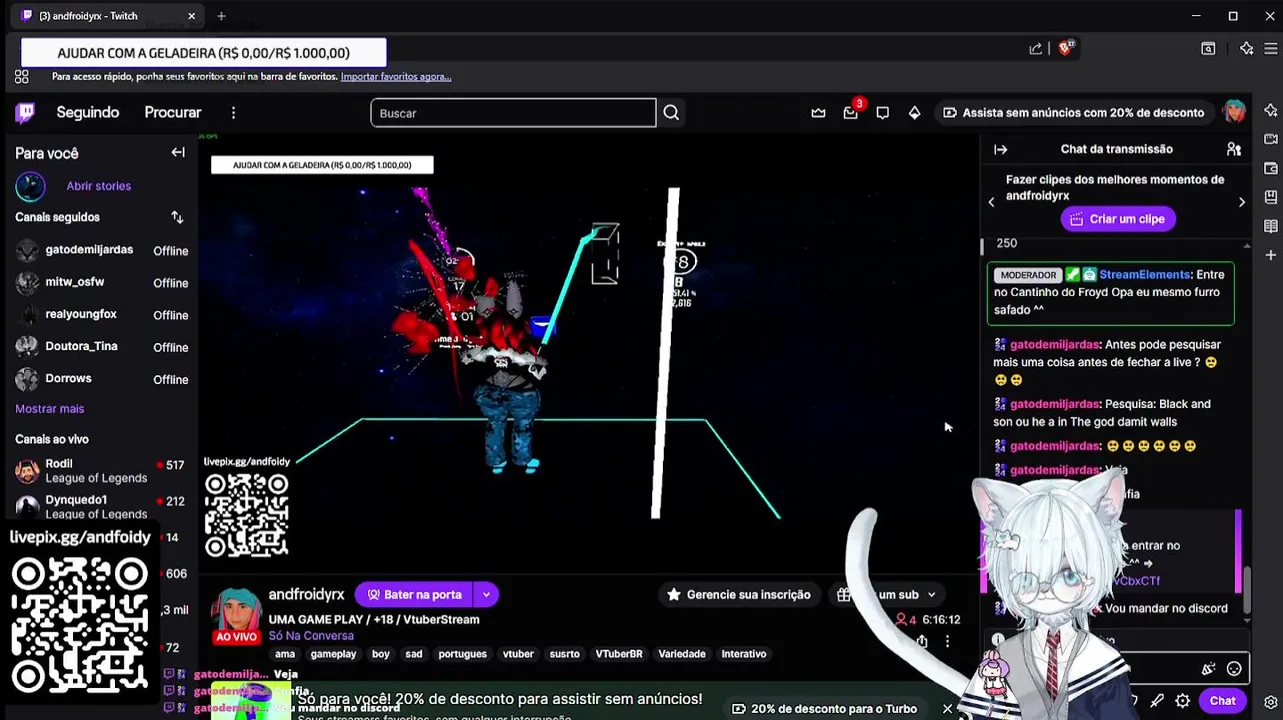Click Criar um clipe button
The image size is (1283, 720).
pos(1117,219)
